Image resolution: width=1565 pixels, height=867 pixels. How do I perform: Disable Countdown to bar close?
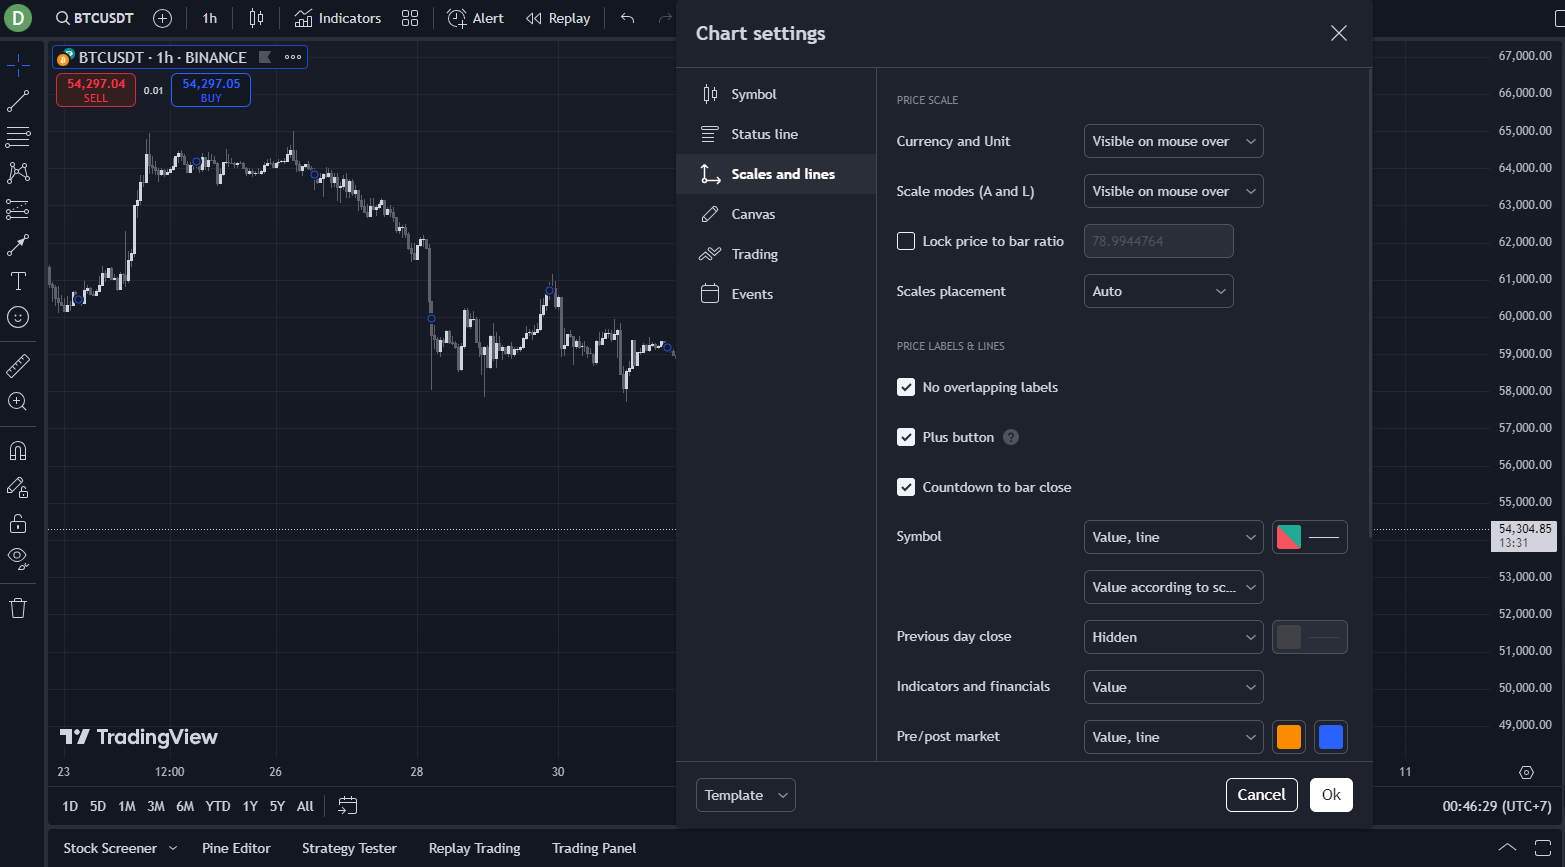[x=906, y=487]
